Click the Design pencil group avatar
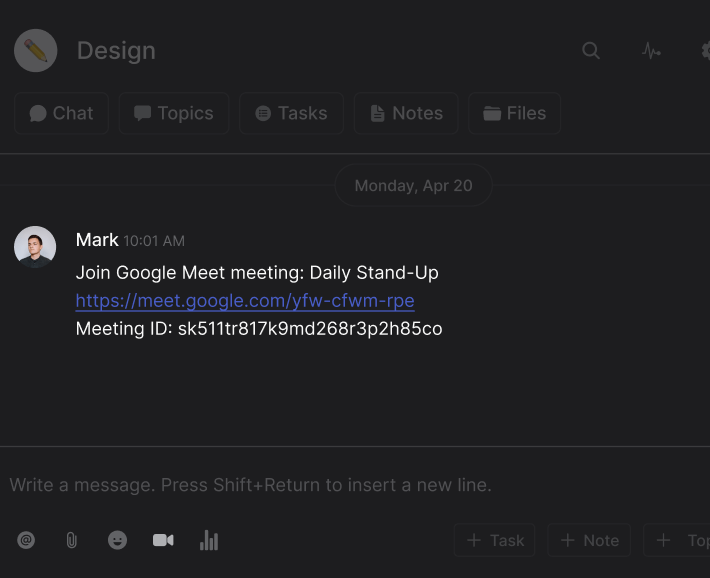 (35, 50)
